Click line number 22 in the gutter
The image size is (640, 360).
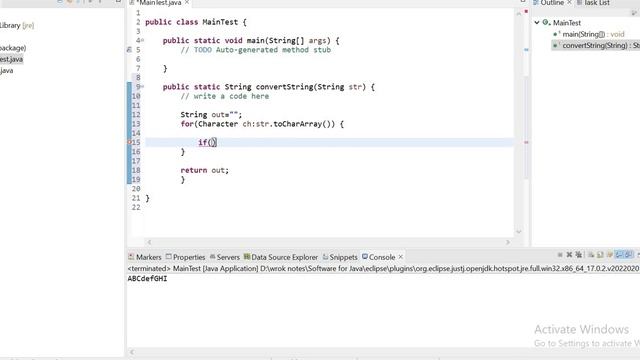(136, 207)
